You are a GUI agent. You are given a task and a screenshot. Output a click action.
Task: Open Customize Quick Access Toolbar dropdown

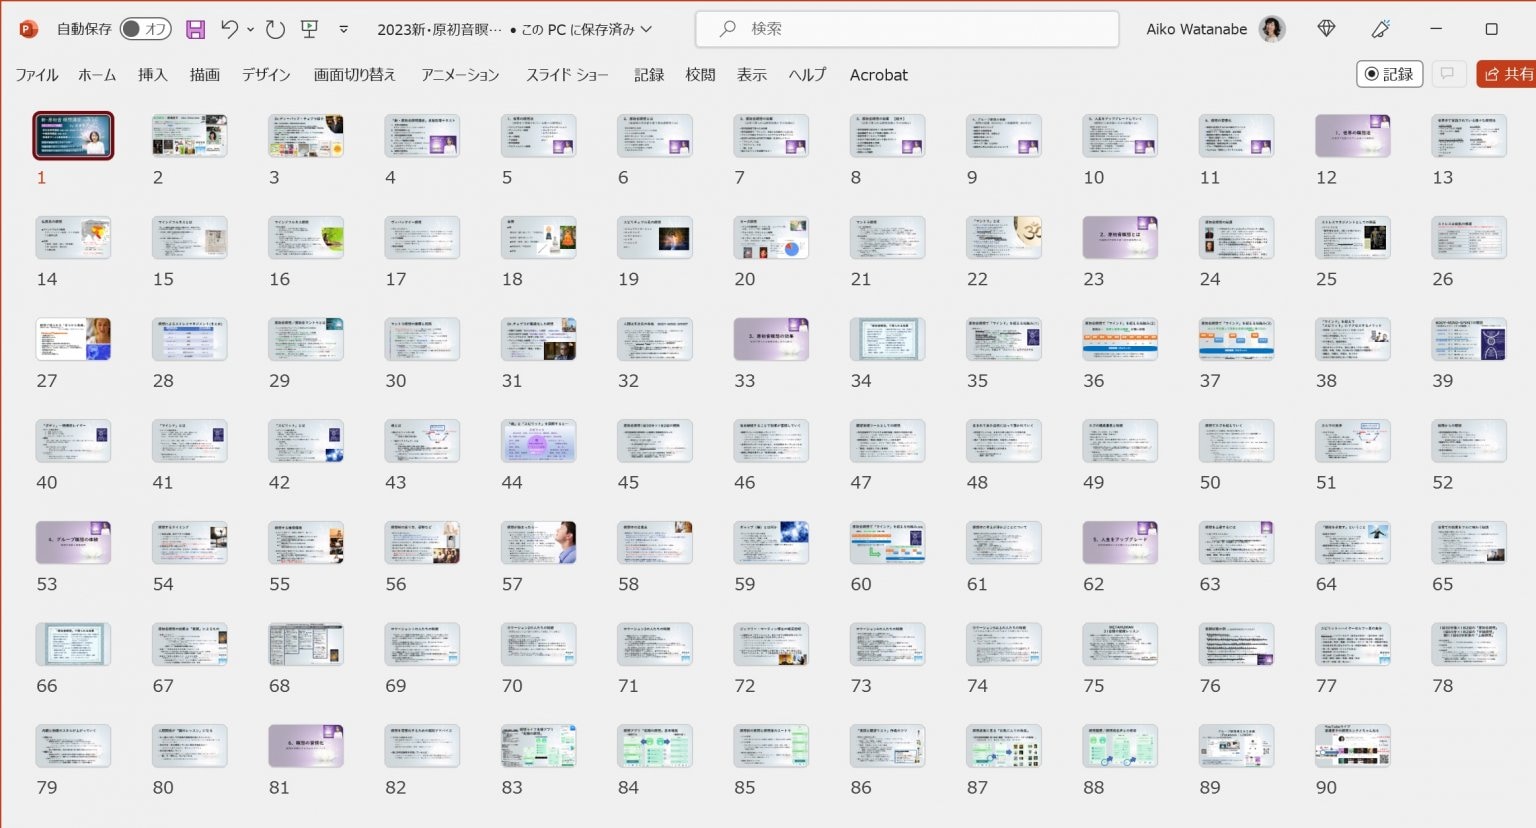(x=344, y=29)
